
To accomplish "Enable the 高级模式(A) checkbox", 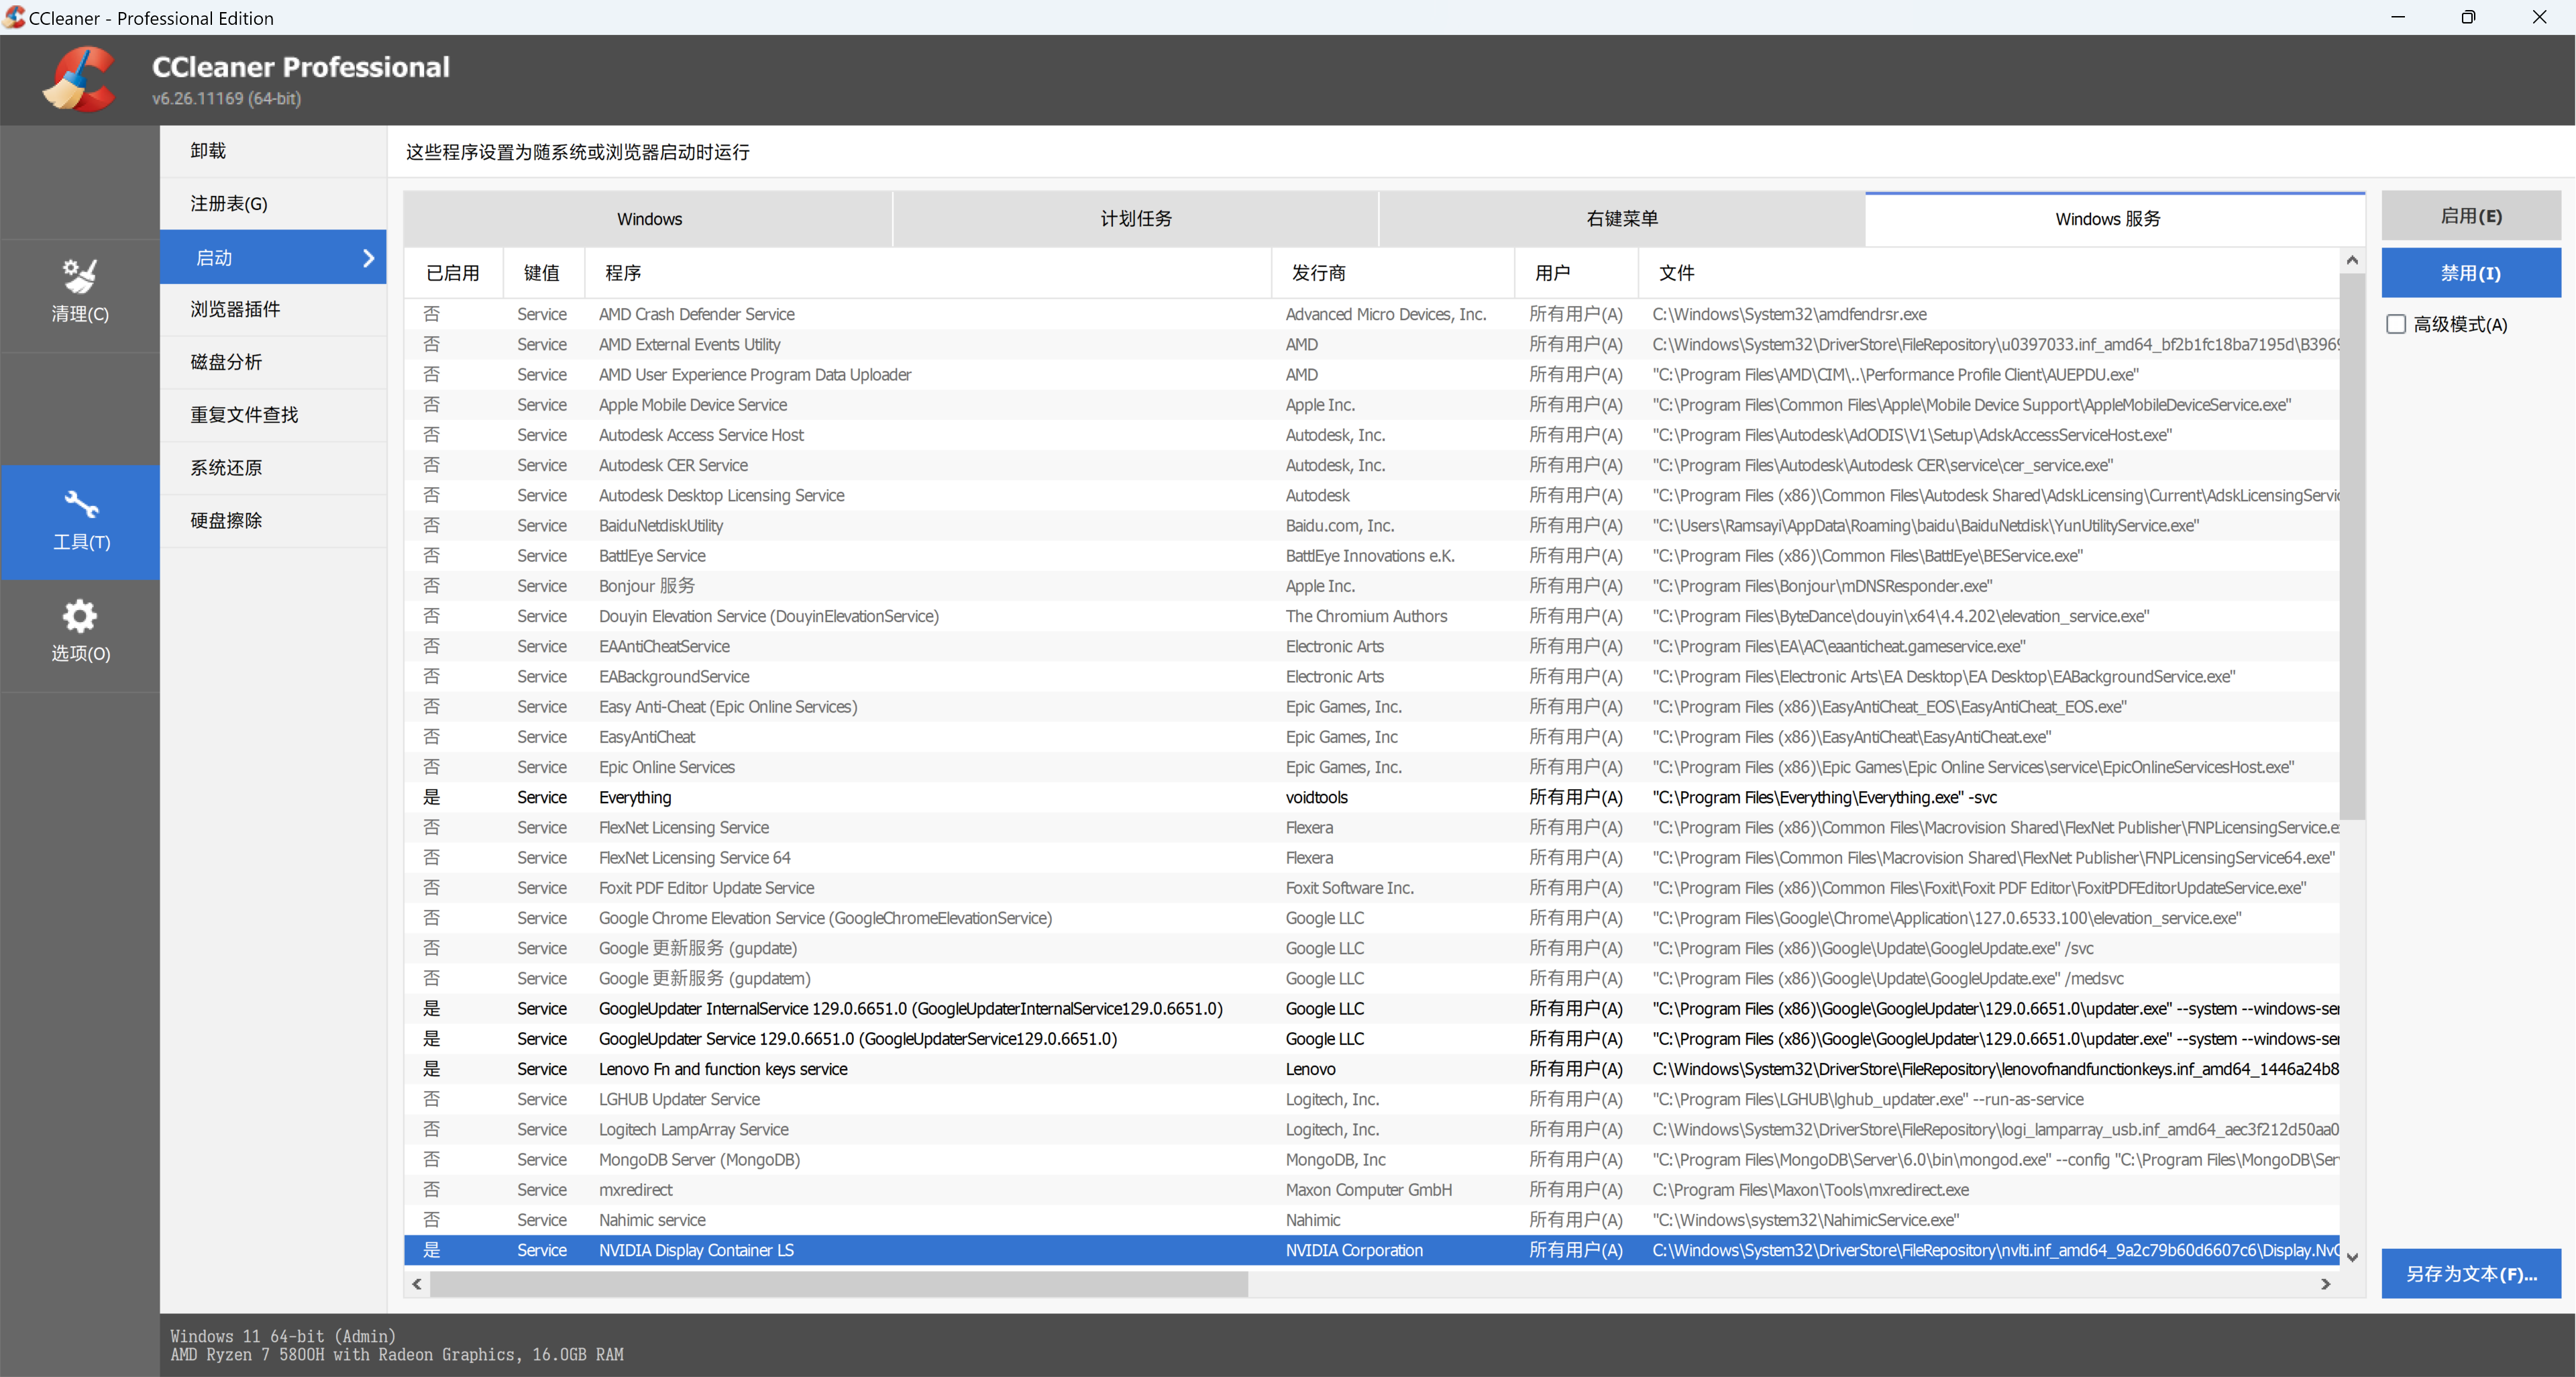I will point(2396,324).
